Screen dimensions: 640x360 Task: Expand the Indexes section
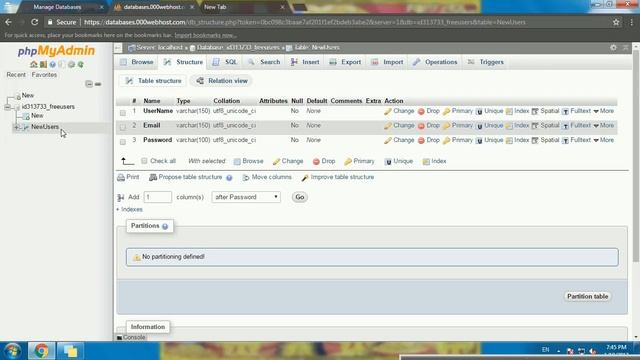[129, 209]
